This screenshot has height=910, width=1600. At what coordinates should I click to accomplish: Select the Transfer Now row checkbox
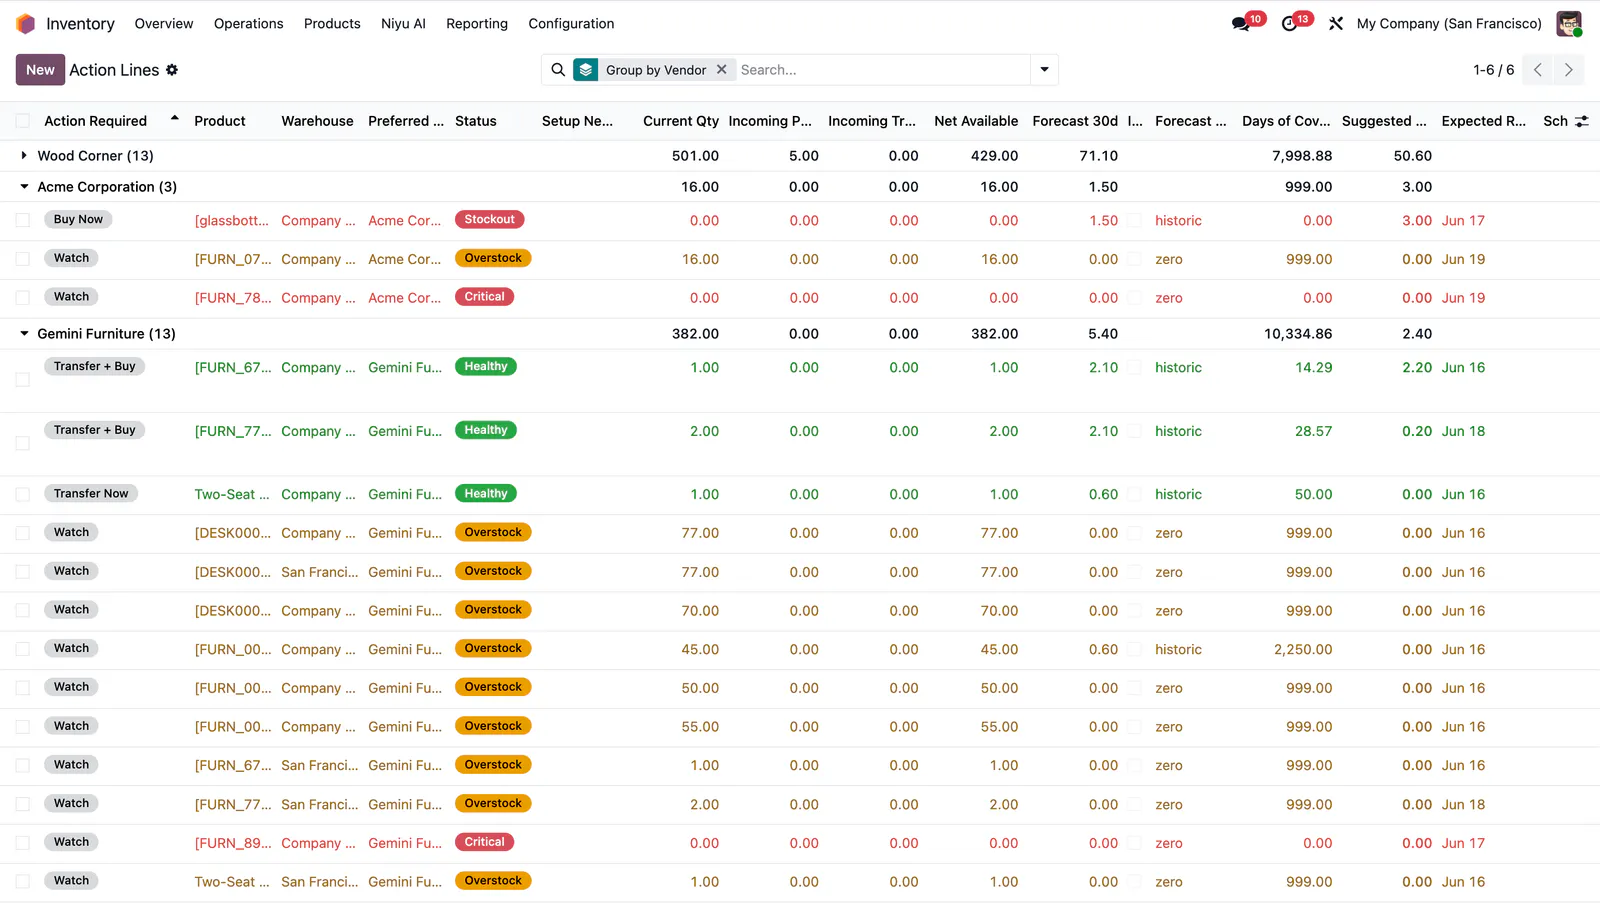tap(22, 494)
